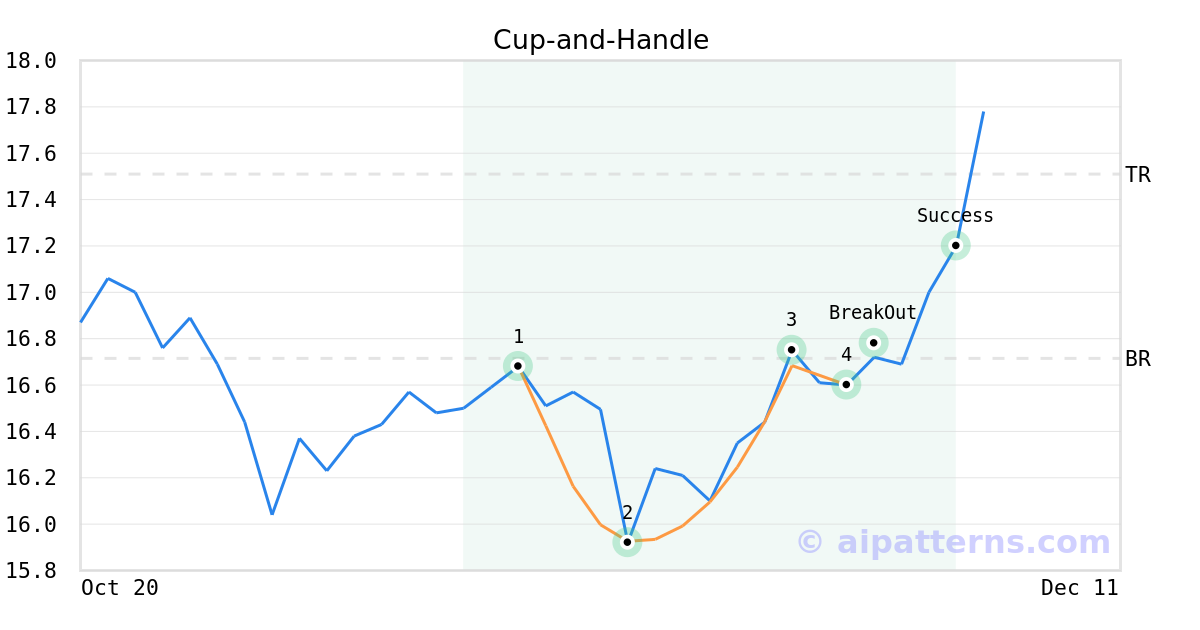Viewport: 1200px width, 630px height.
Task: Click the BR breakout line label
Action: point(1138,359)
